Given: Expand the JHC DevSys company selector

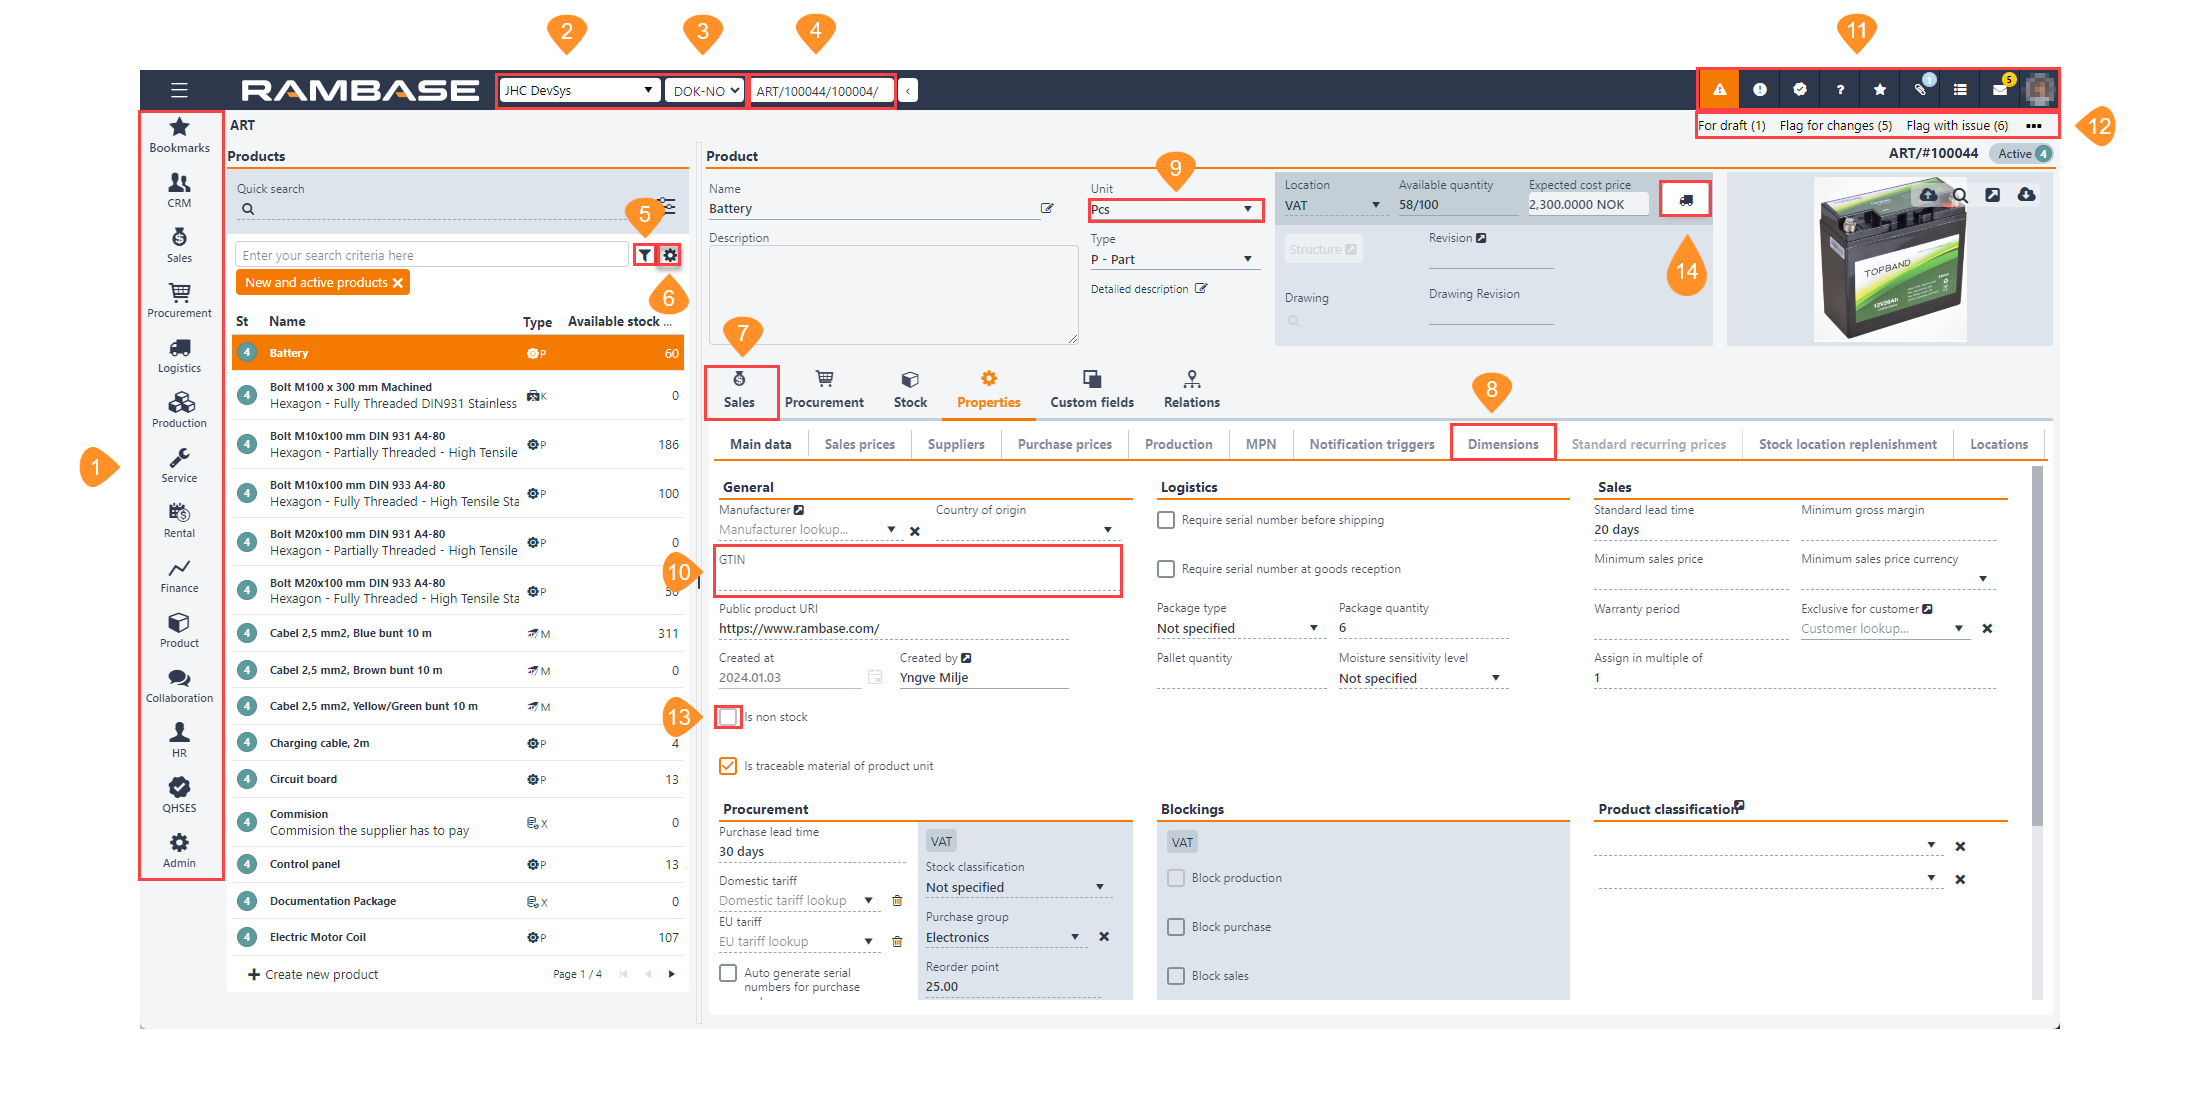Looking at the screenshot, I should pos(579,91).
